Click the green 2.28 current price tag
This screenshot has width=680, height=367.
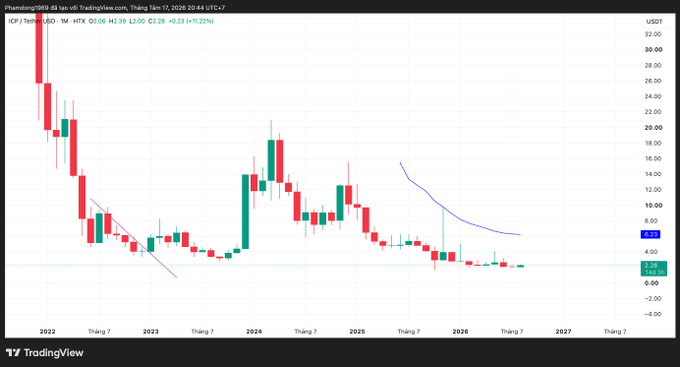654,265
